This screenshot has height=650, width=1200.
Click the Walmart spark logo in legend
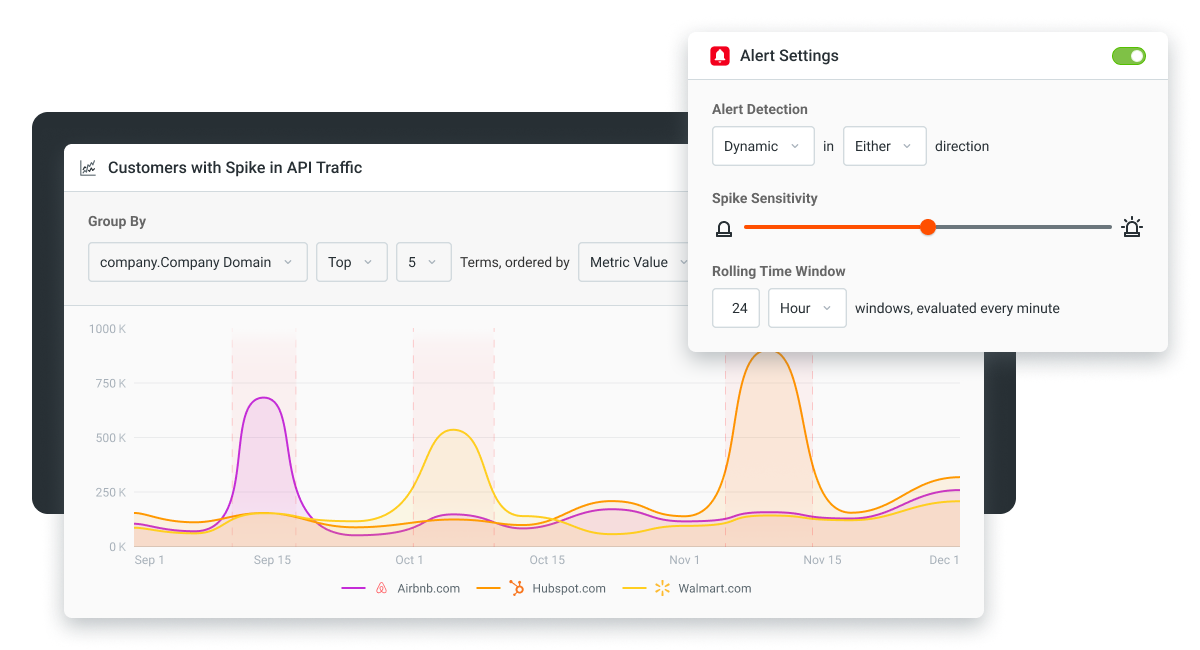[x=662, y=588]
